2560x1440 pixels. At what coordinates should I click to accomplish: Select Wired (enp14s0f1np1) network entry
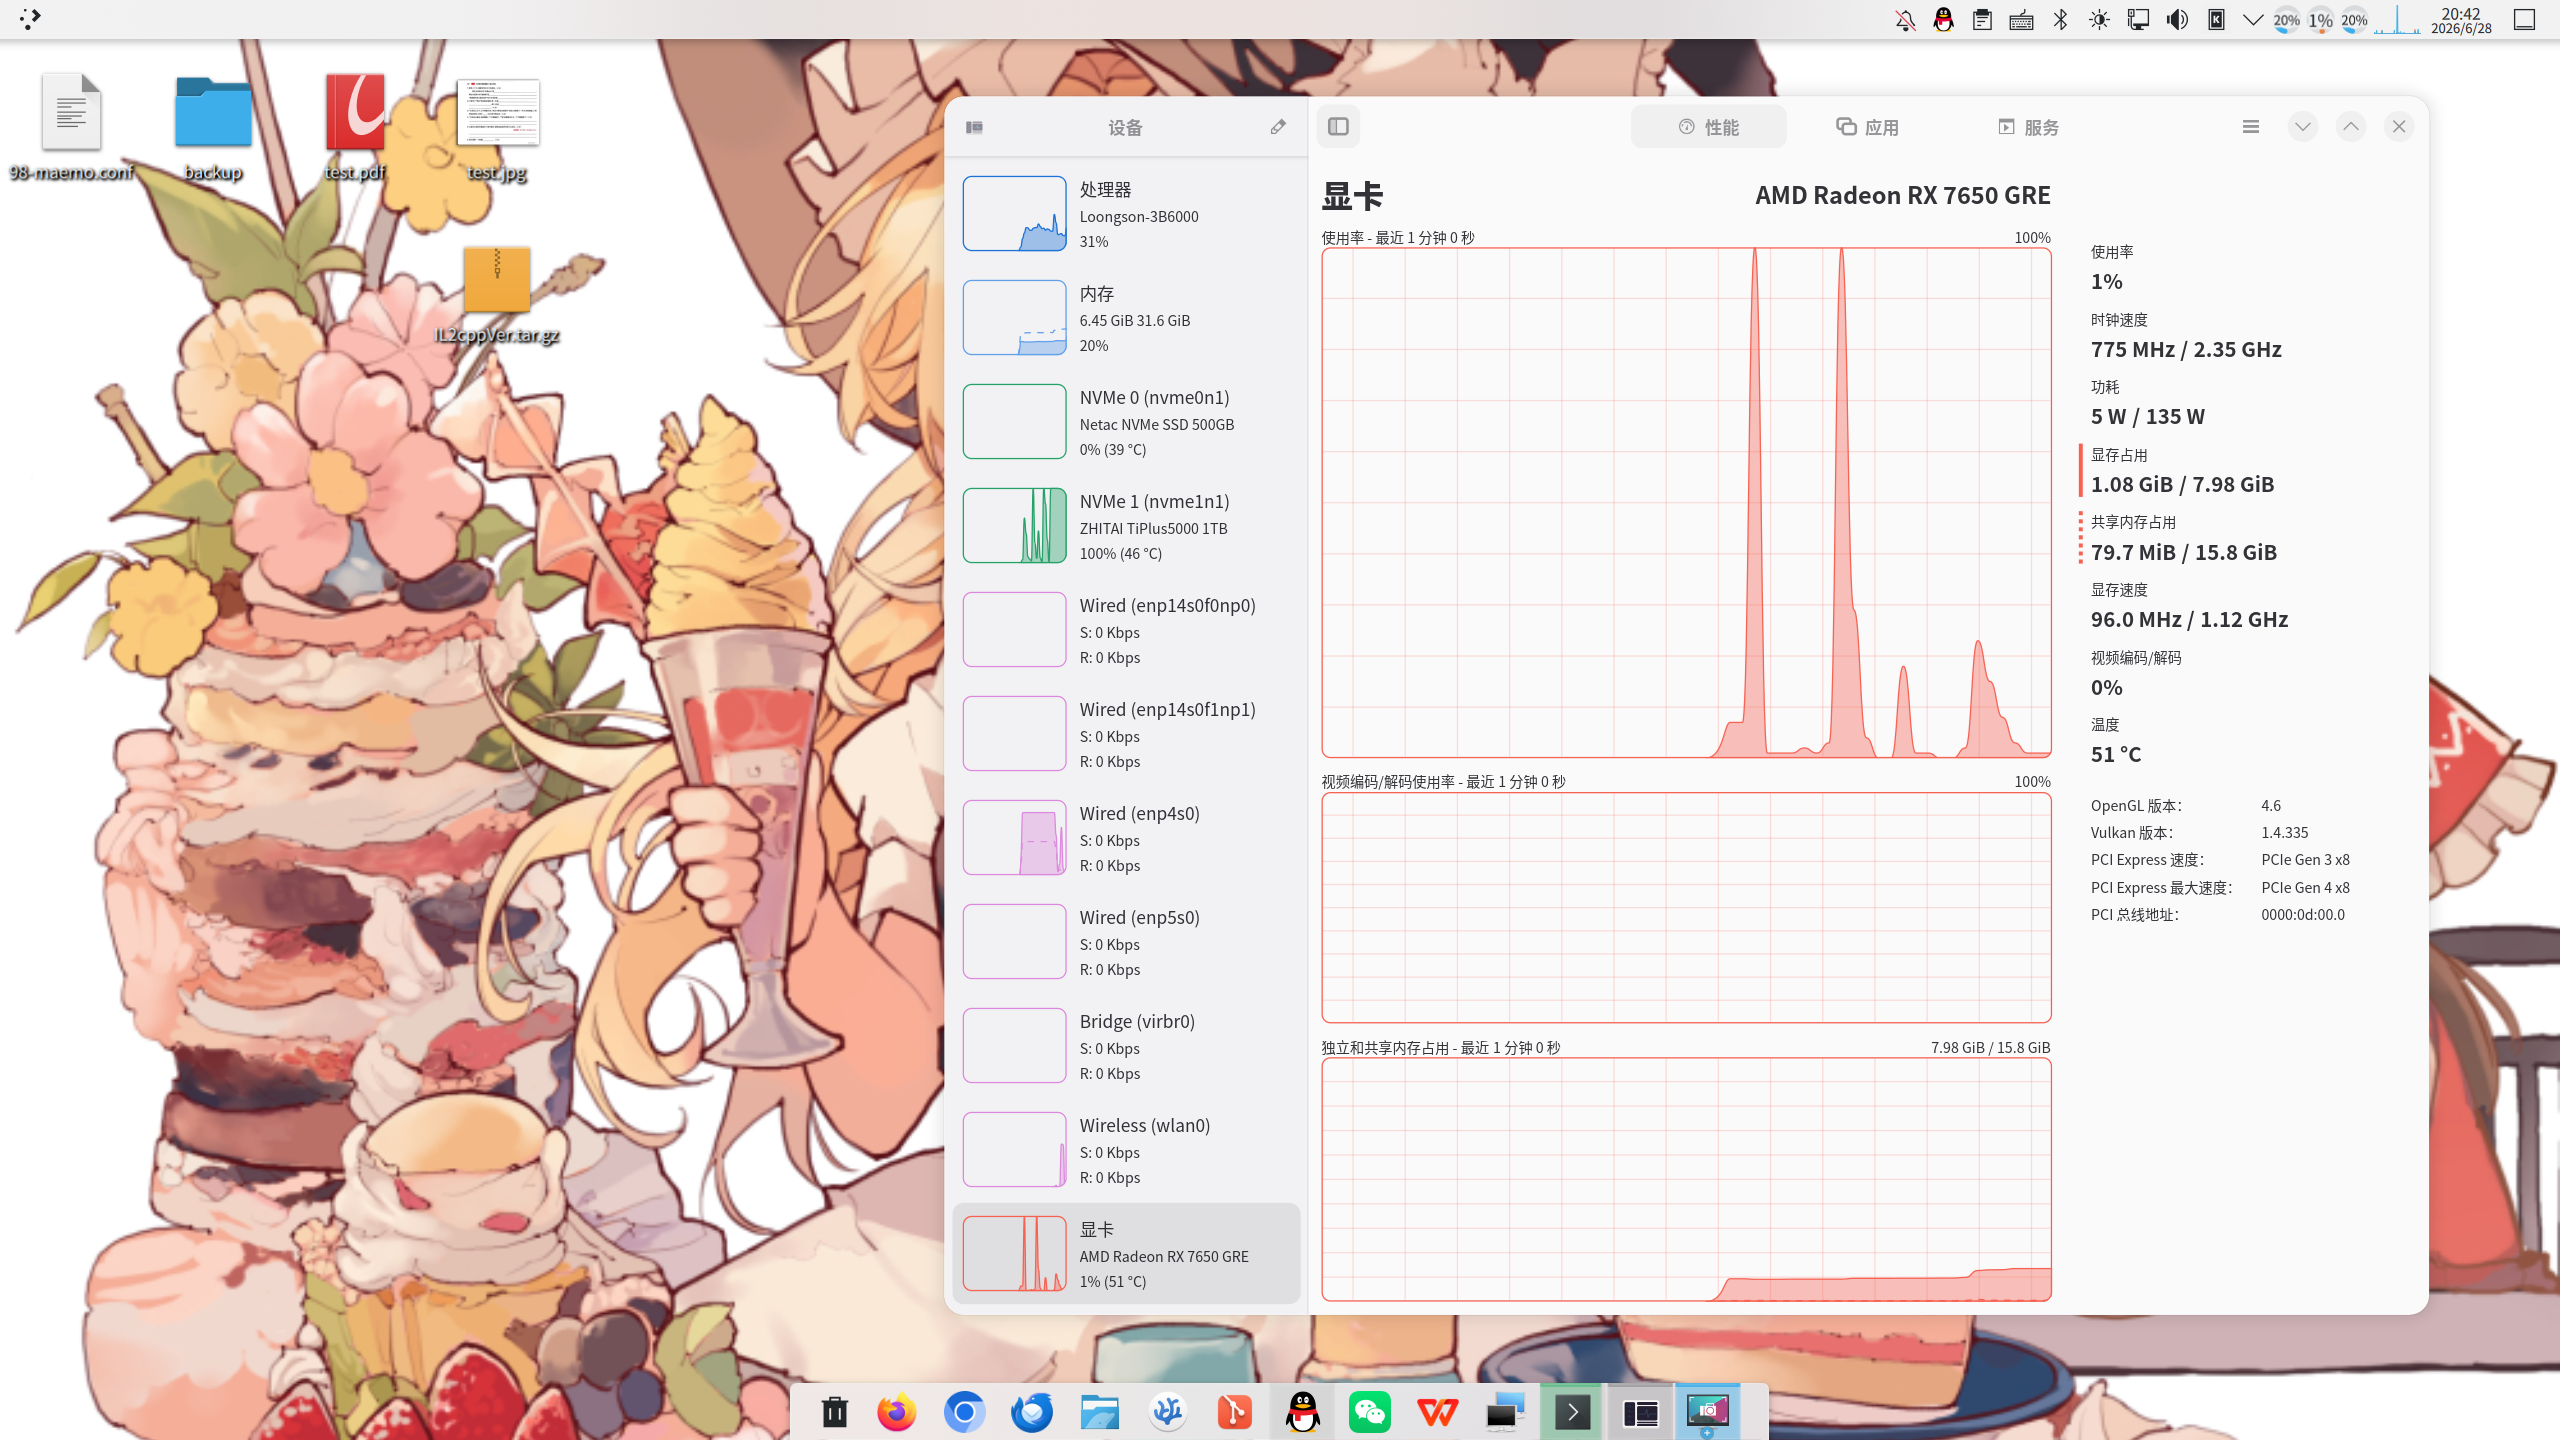pos(1126,734)
